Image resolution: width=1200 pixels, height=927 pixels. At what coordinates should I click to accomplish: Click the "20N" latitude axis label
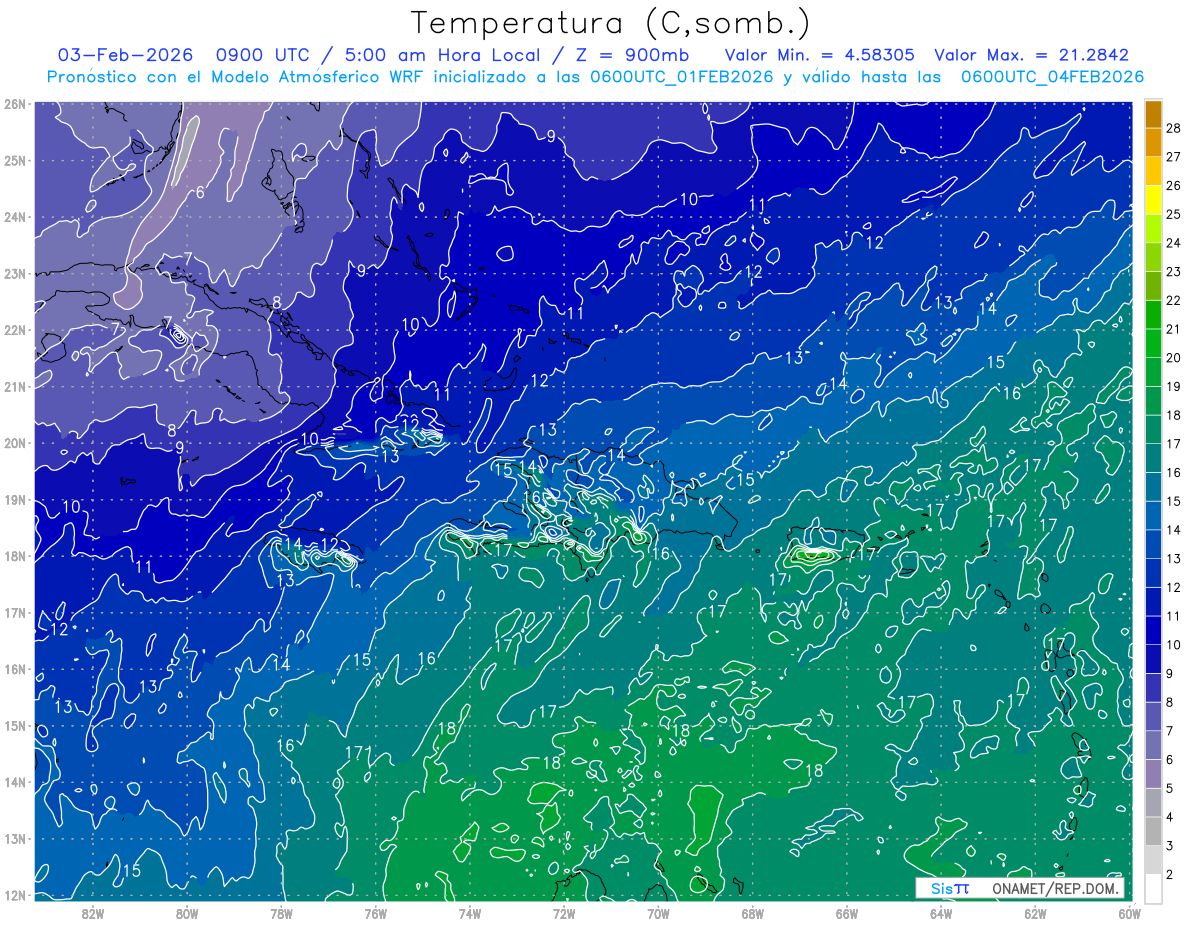[x=15, y=443]
